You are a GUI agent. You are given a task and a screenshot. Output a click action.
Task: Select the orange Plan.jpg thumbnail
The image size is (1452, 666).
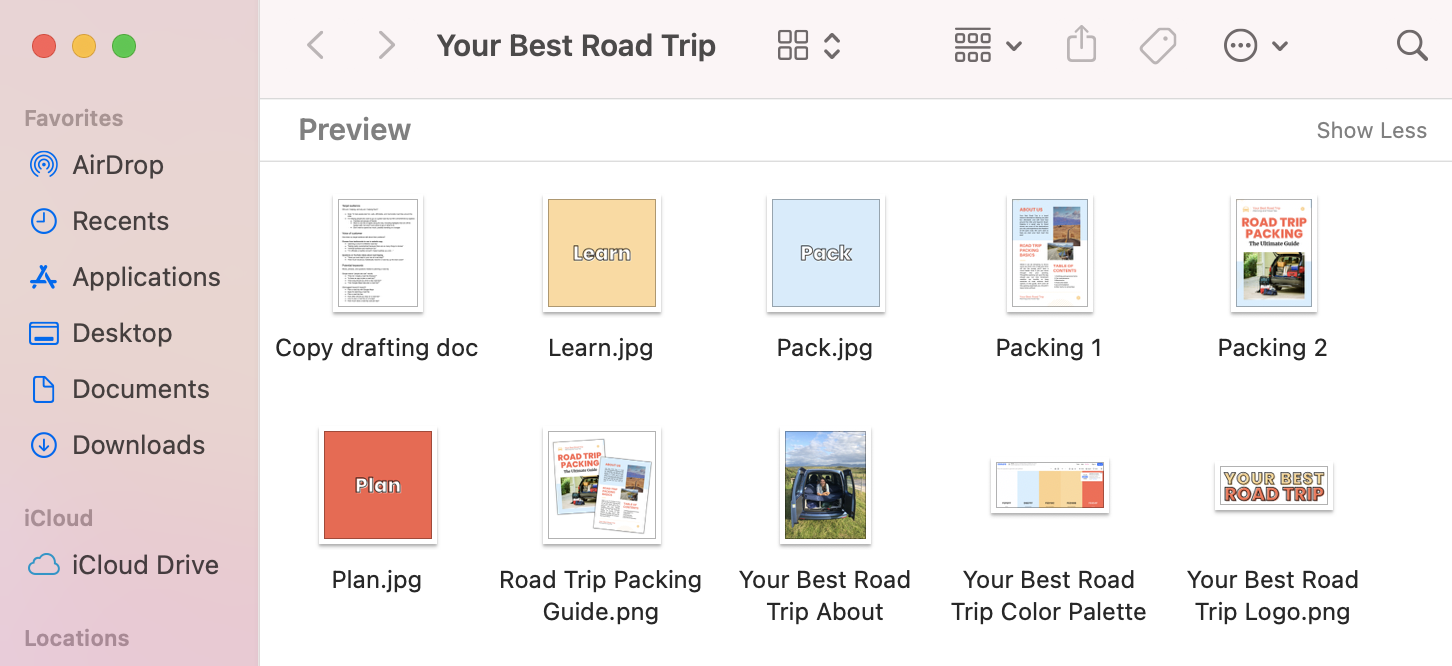(378, 485)
